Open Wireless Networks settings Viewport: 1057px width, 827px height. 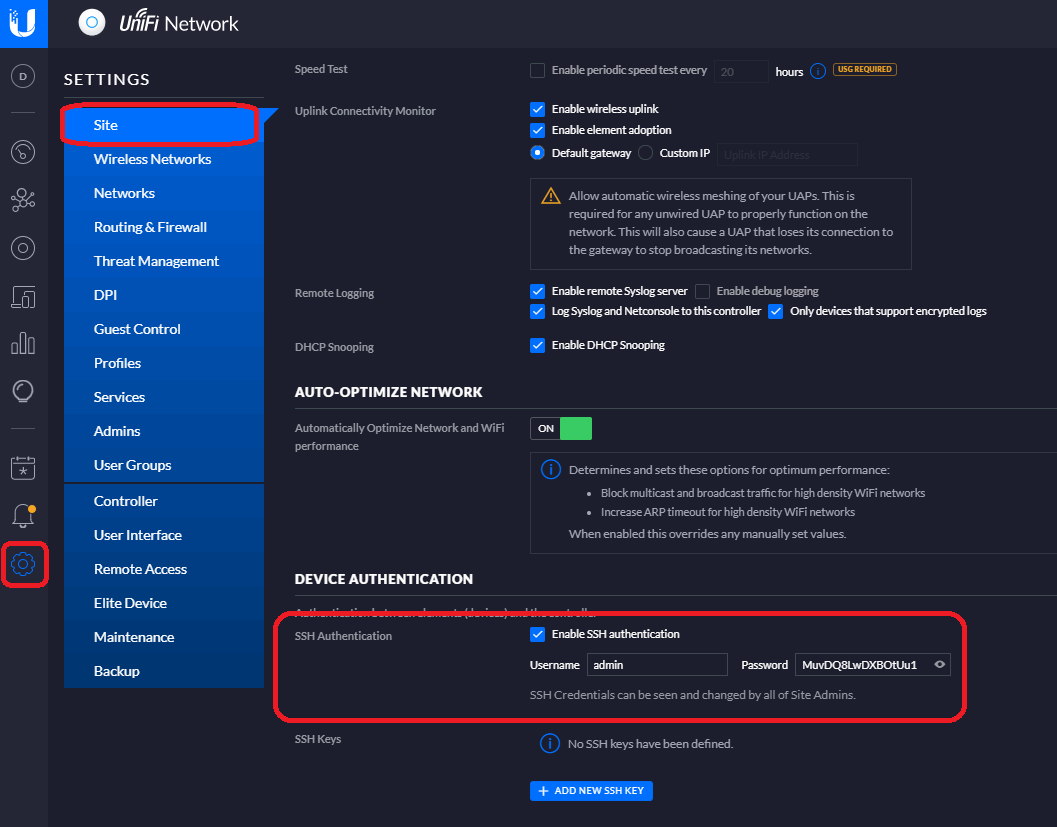164,159
